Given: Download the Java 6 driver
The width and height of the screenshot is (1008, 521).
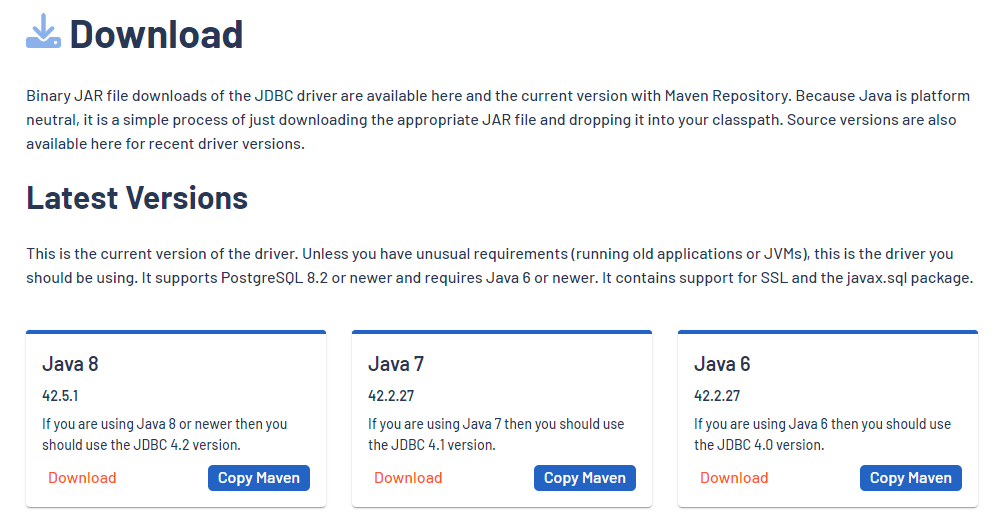Looking at the screenshot, I should coord(734,478).
